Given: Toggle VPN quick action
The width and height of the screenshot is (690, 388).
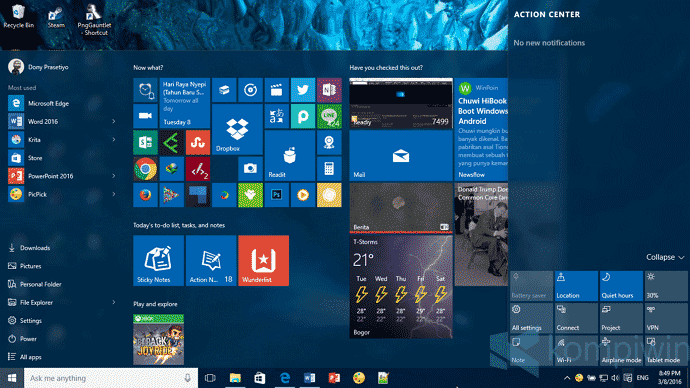Looking at the screenshot, I should click(x=666, y=318).
